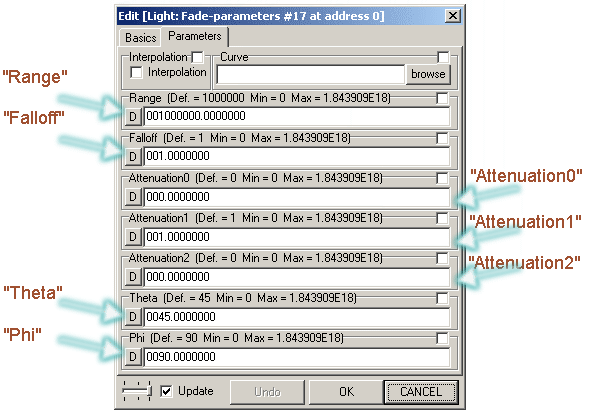Click the Phi value input field
Screen dimensions: 589x413
click(x=297, y=357)
